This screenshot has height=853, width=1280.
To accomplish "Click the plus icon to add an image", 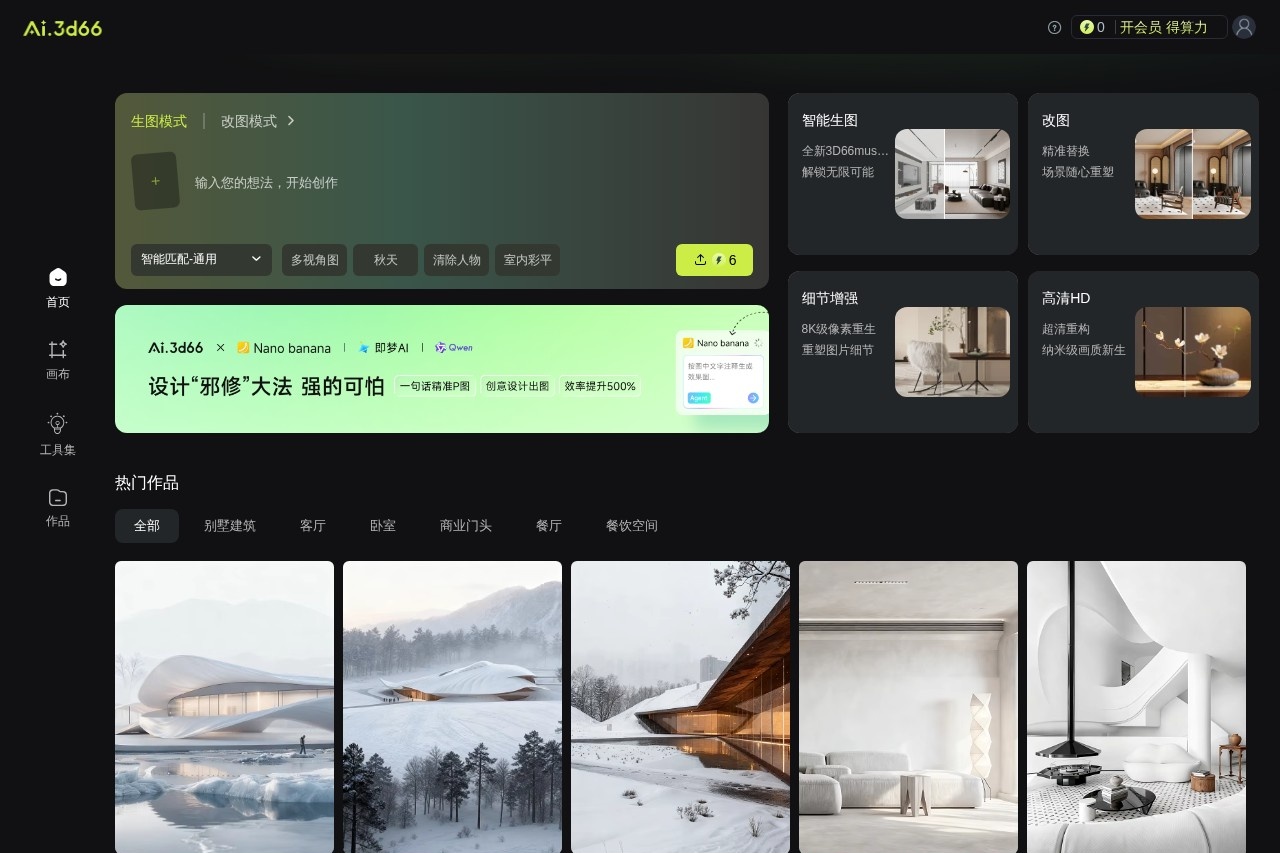I will coord(156,181).
